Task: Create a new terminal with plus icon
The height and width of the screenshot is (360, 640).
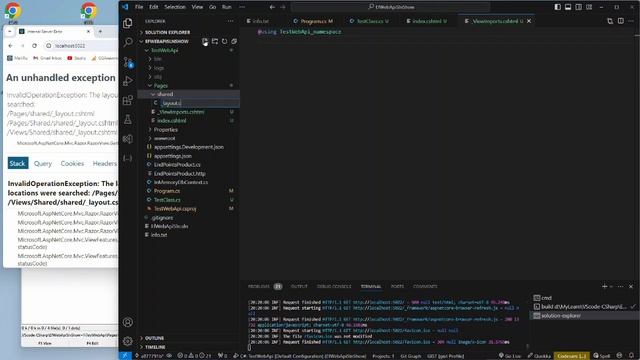Action: 604,287
